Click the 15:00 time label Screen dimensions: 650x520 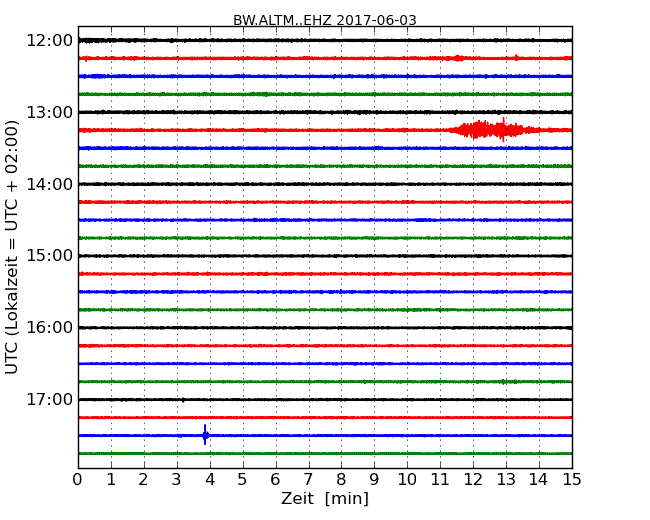click(49, 256)
